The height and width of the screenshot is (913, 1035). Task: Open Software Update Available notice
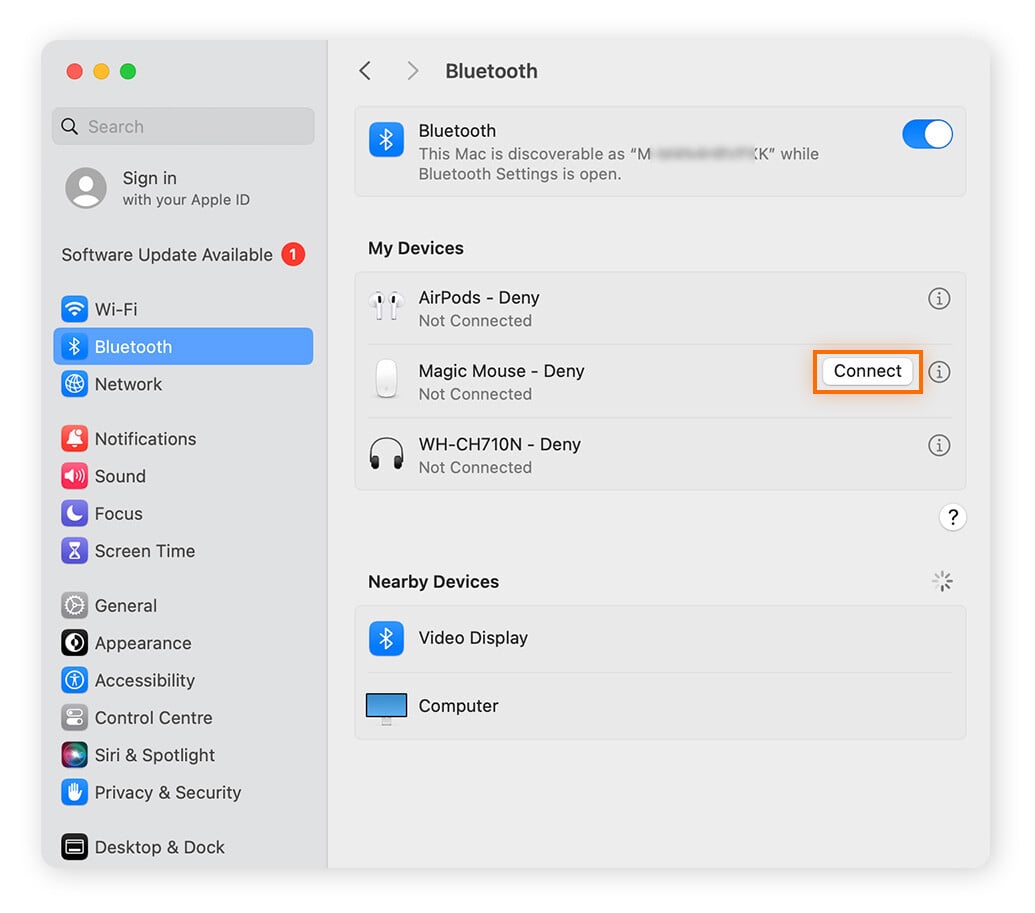click(167, 255)
